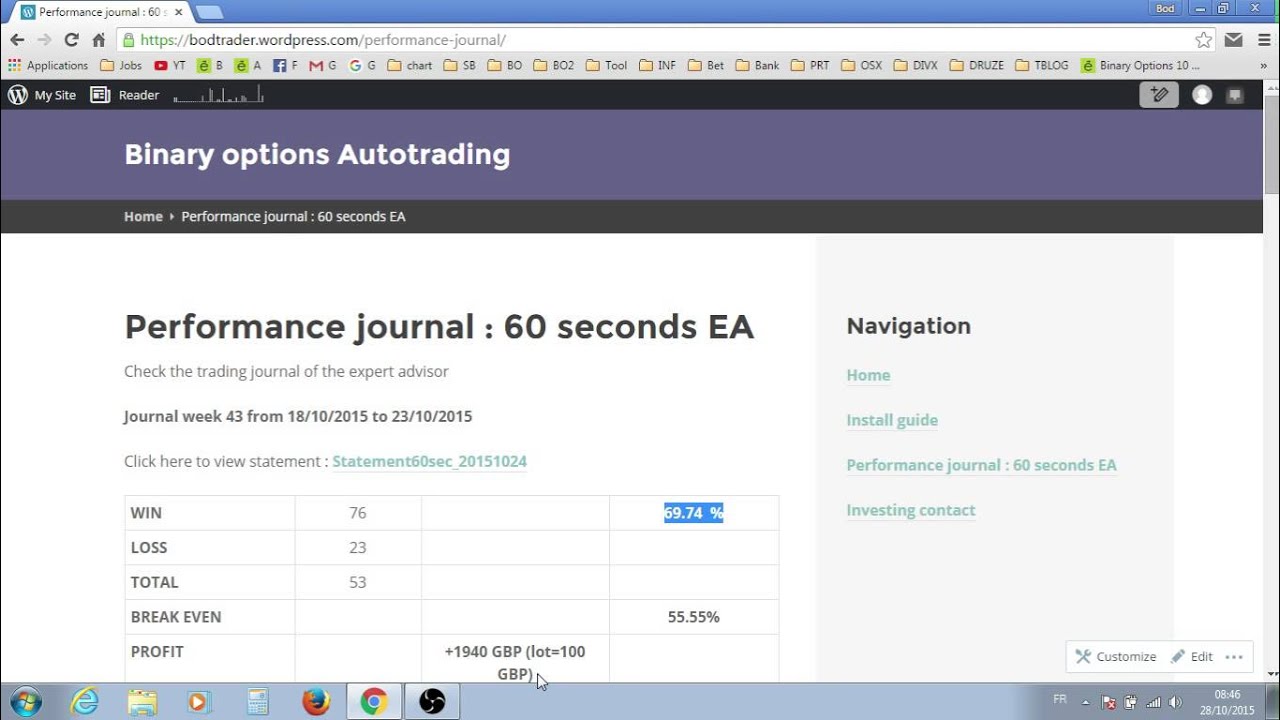1280x720 pixels.
Task: Open the YT YouTube bookmark
Action: tap(170, 65)
